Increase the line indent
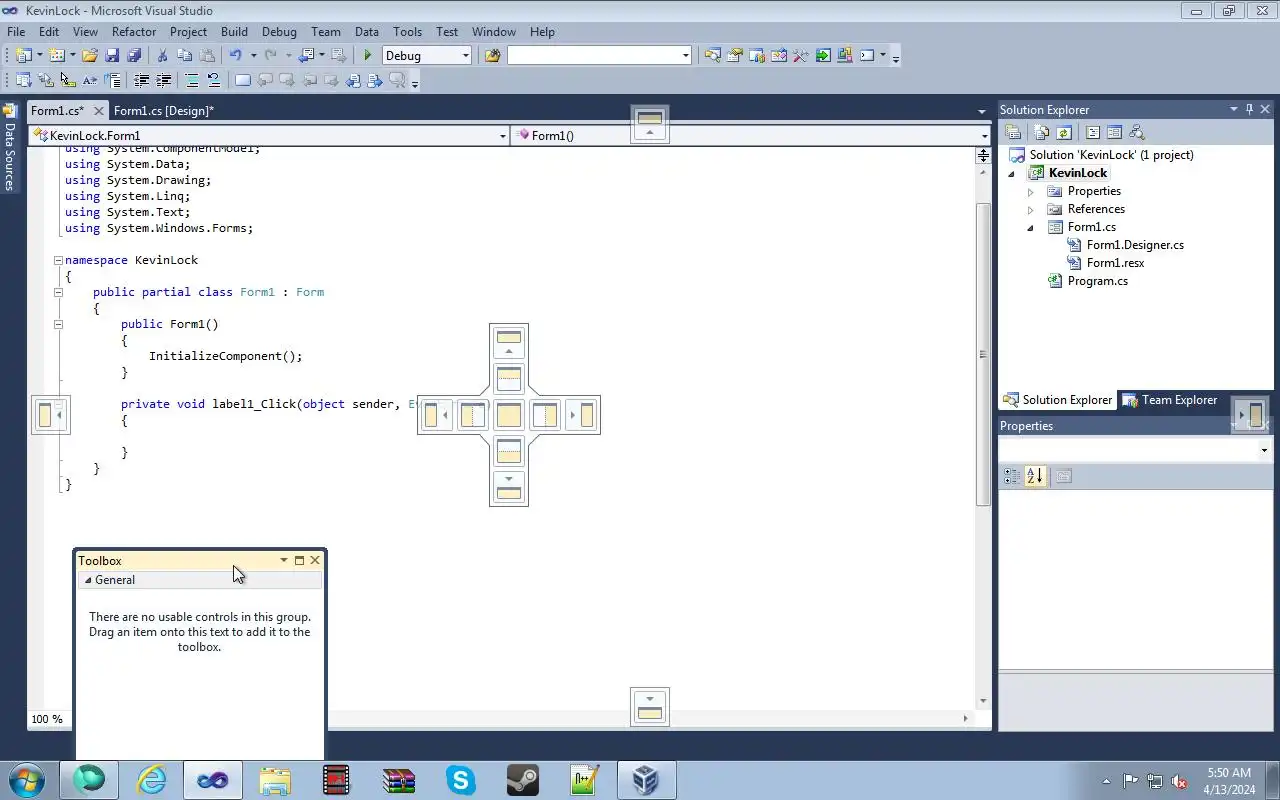 click(x=163, y=80)
